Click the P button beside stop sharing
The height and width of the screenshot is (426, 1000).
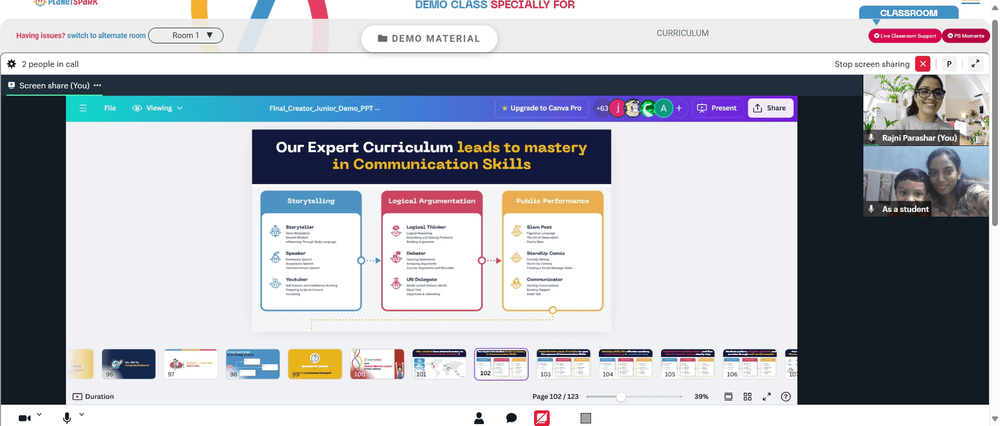949,64
